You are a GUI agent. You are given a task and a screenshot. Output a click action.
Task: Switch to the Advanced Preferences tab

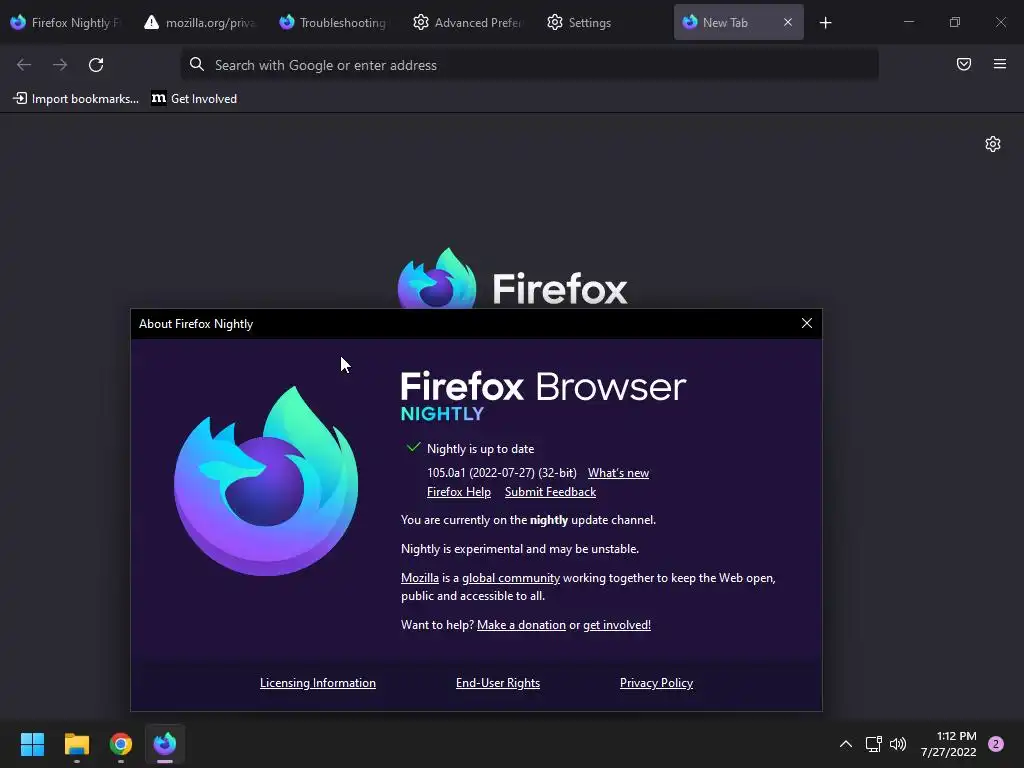468,23
